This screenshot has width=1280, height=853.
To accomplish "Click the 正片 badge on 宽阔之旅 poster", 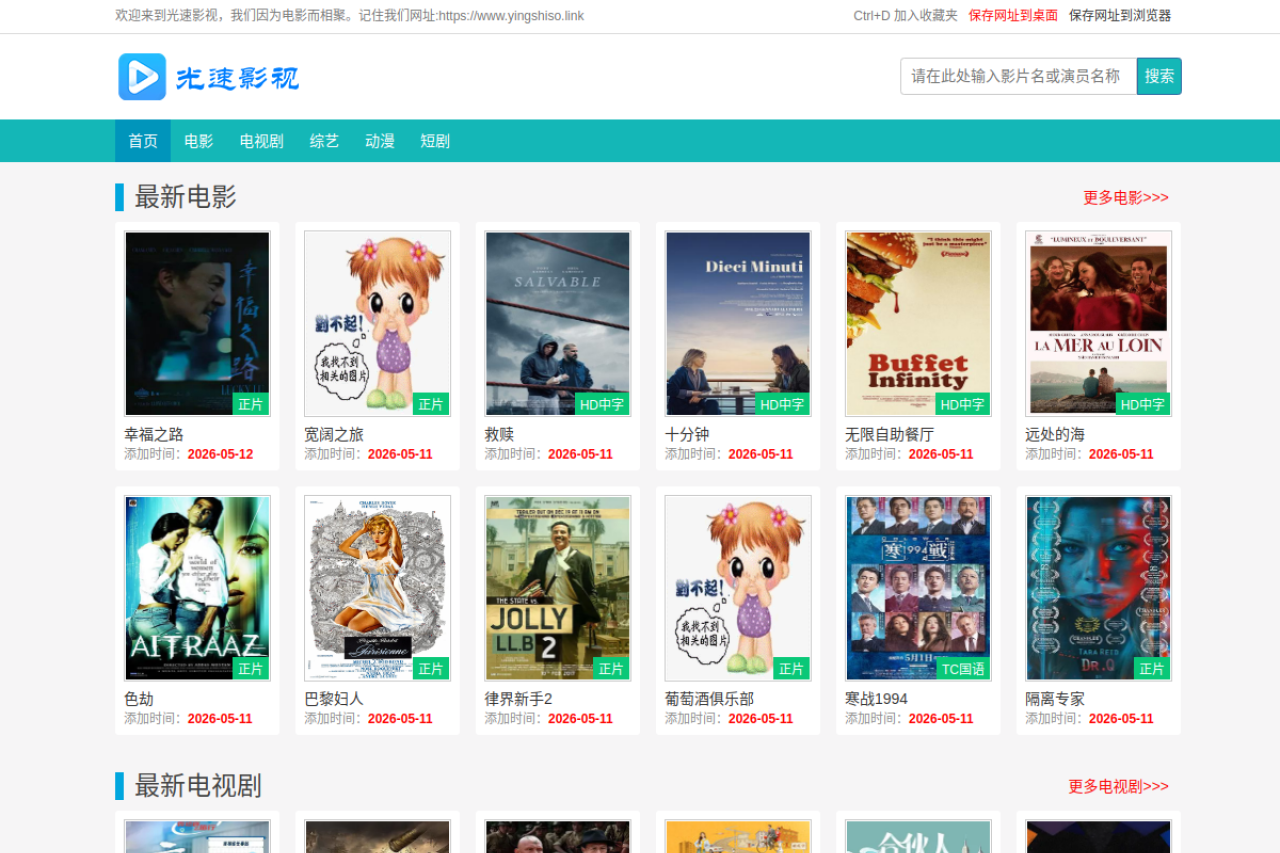I will tap(431, 405).
